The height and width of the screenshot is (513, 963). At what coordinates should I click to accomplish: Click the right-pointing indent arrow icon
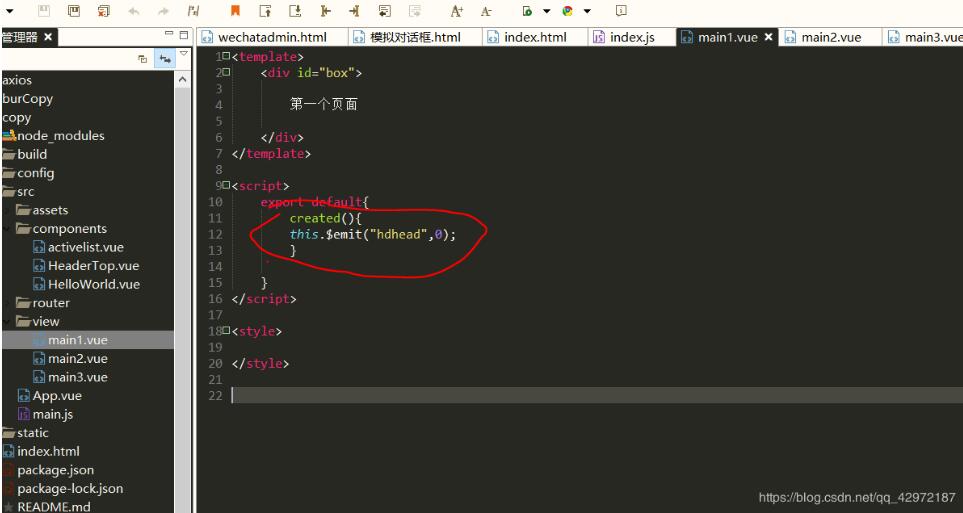point(354,10)
